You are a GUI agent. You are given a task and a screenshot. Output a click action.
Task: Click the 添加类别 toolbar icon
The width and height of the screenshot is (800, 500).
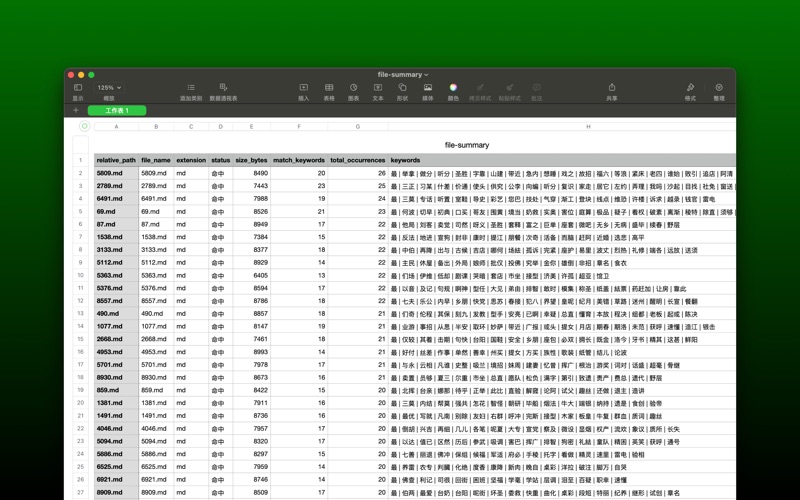click(x=191, y=88)
